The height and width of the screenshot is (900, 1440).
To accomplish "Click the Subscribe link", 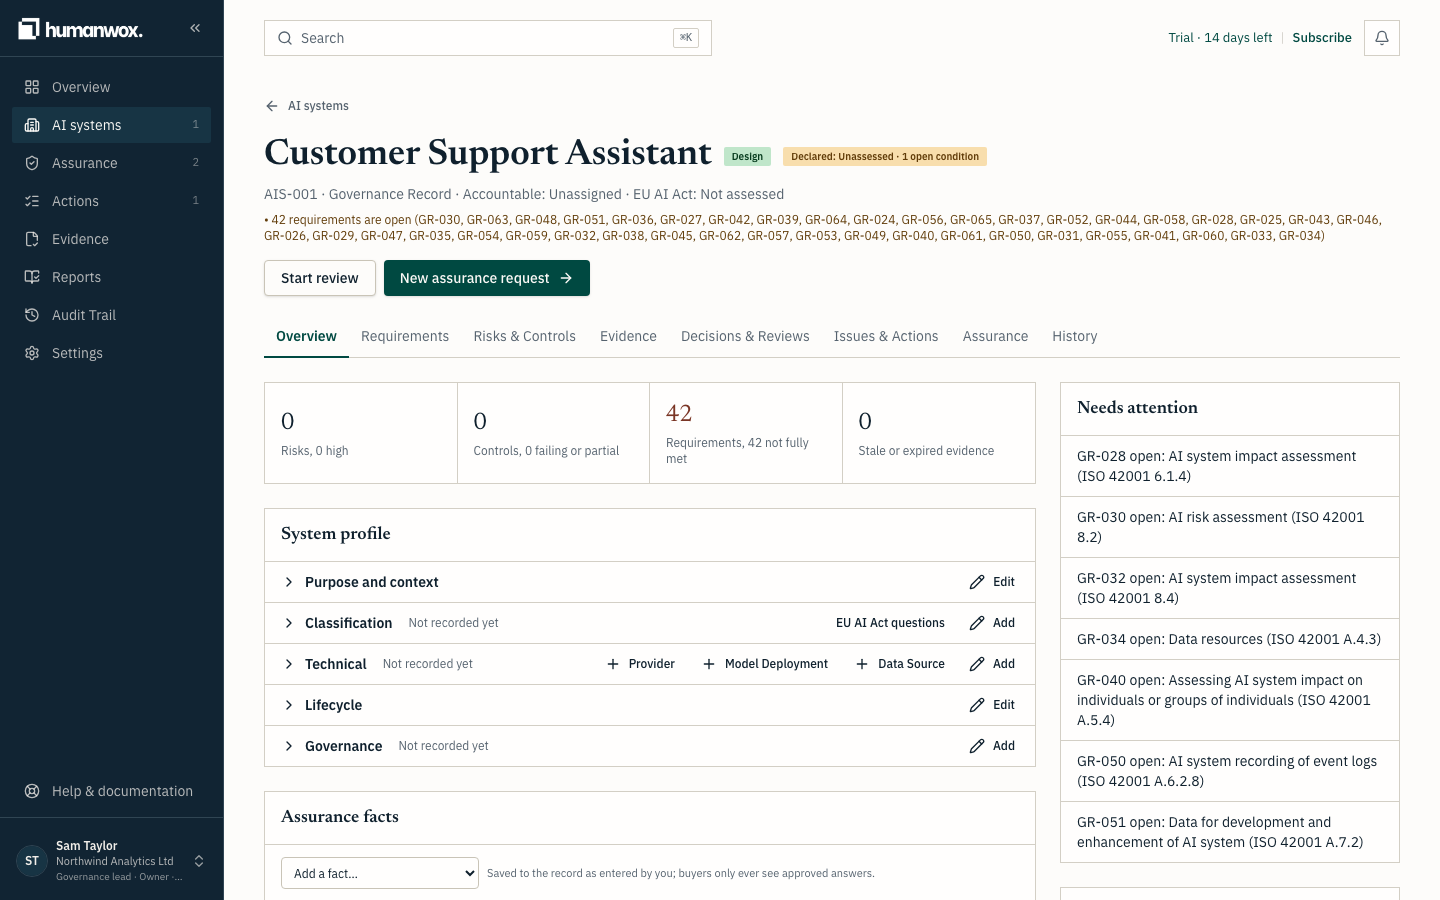I will [x=1322, y=38].
